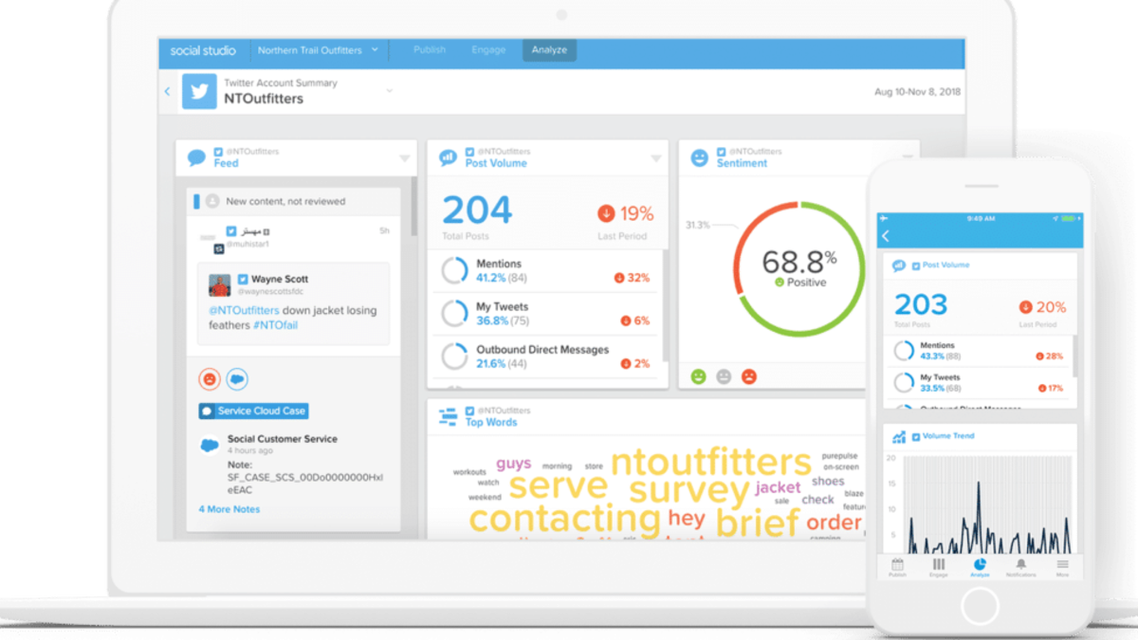Select the word 'contacting' in the word cloud
Image resolution: width=1138 pixels, height=640 pixels.
[565, 518]
